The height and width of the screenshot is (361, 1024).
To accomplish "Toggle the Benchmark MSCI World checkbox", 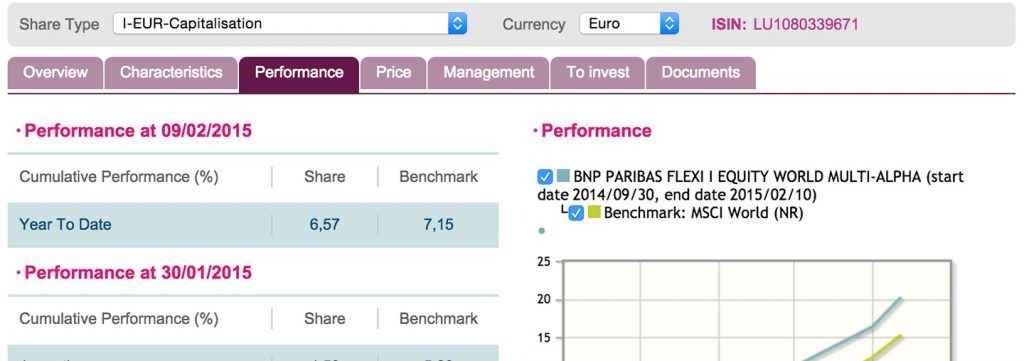I will [576, 213].
